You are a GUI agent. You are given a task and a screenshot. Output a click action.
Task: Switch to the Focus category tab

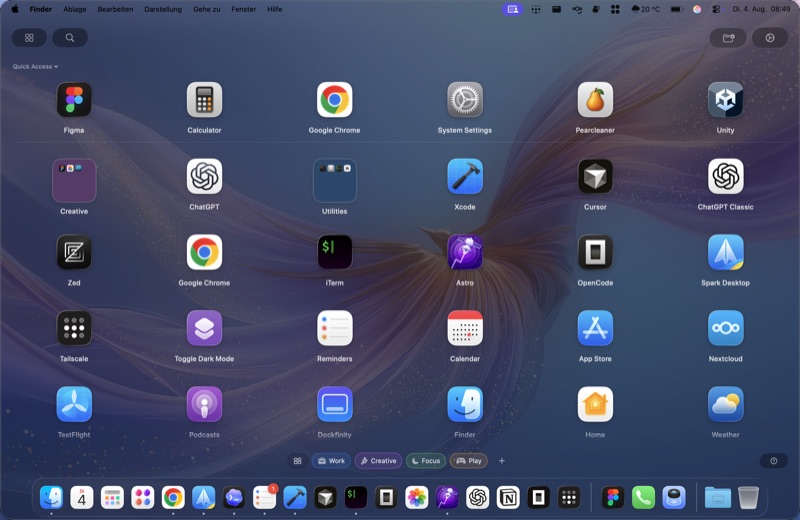pos(426,461)
